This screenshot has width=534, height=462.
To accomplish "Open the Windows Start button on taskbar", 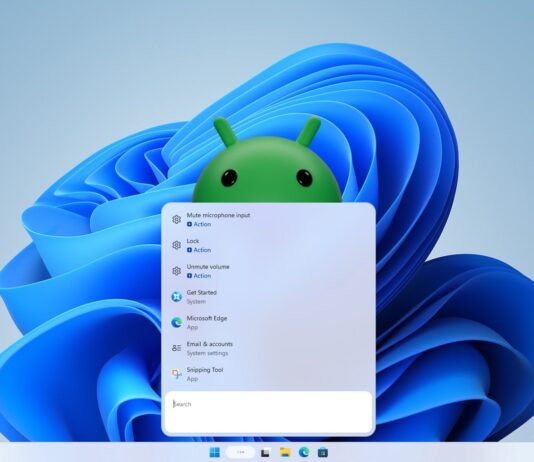I will (215, 452).
